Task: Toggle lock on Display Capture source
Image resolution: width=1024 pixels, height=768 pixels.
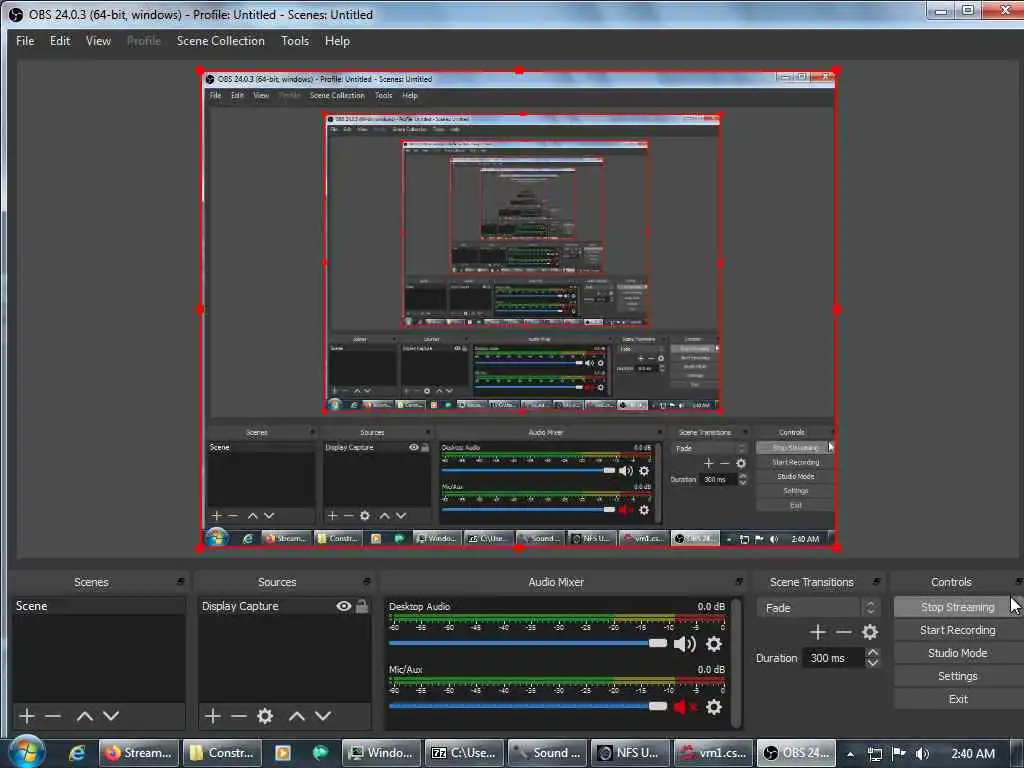Action: click(362, 606)
